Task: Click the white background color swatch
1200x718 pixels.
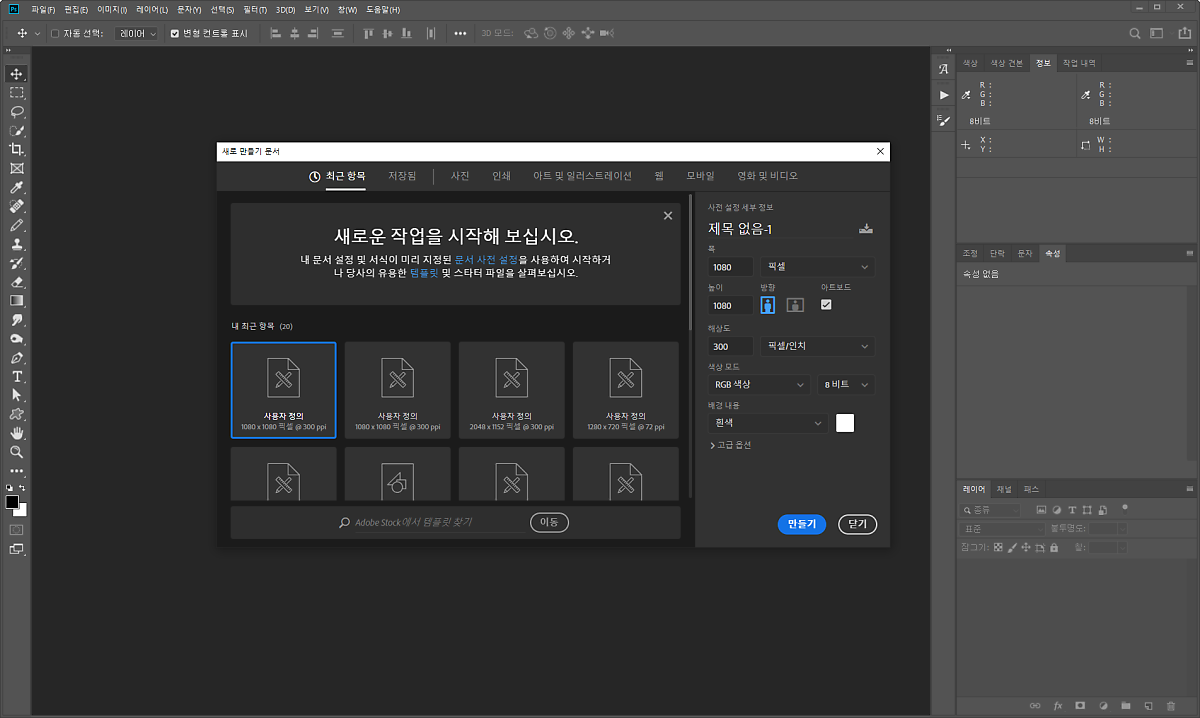Action: [845, 423]
